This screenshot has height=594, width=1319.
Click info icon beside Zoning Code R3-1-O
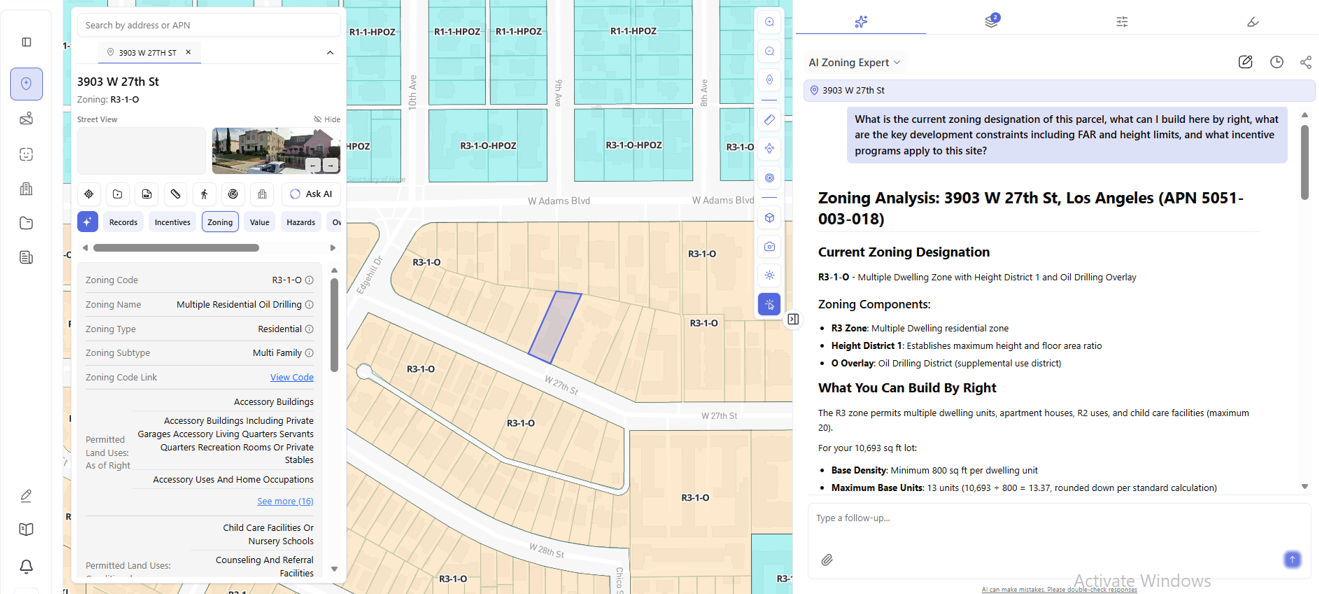309,280
